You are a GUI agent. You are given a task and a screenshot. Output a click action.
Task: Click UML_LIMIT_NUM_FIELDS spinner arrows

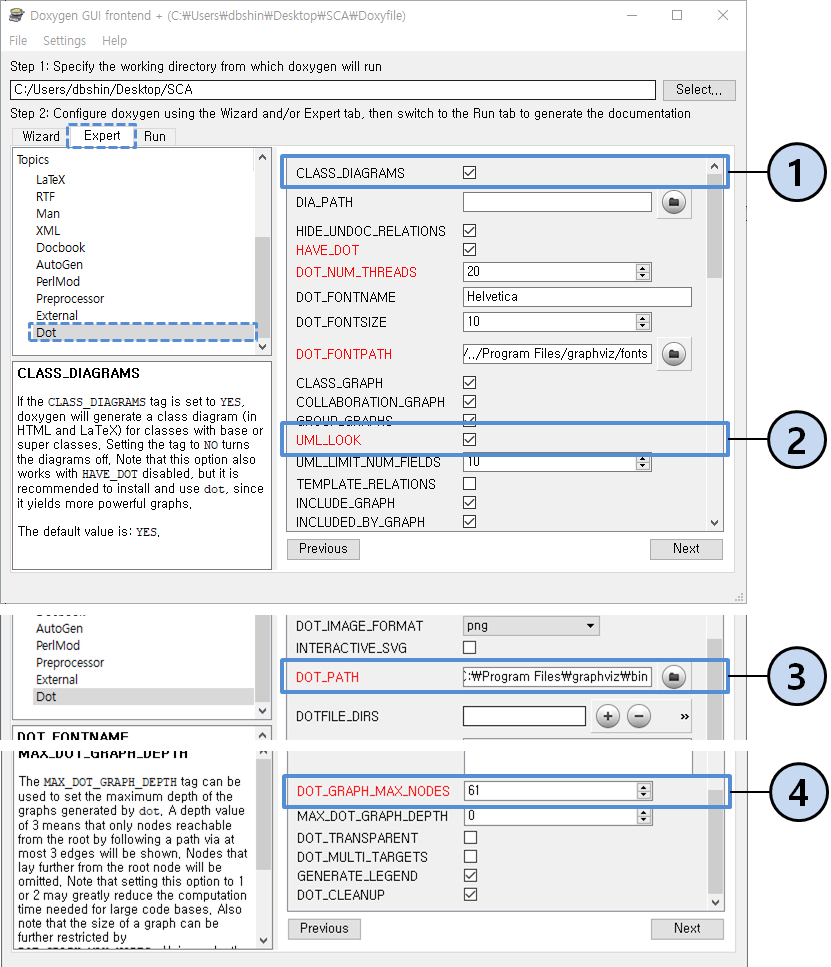[x=643, y=463]
